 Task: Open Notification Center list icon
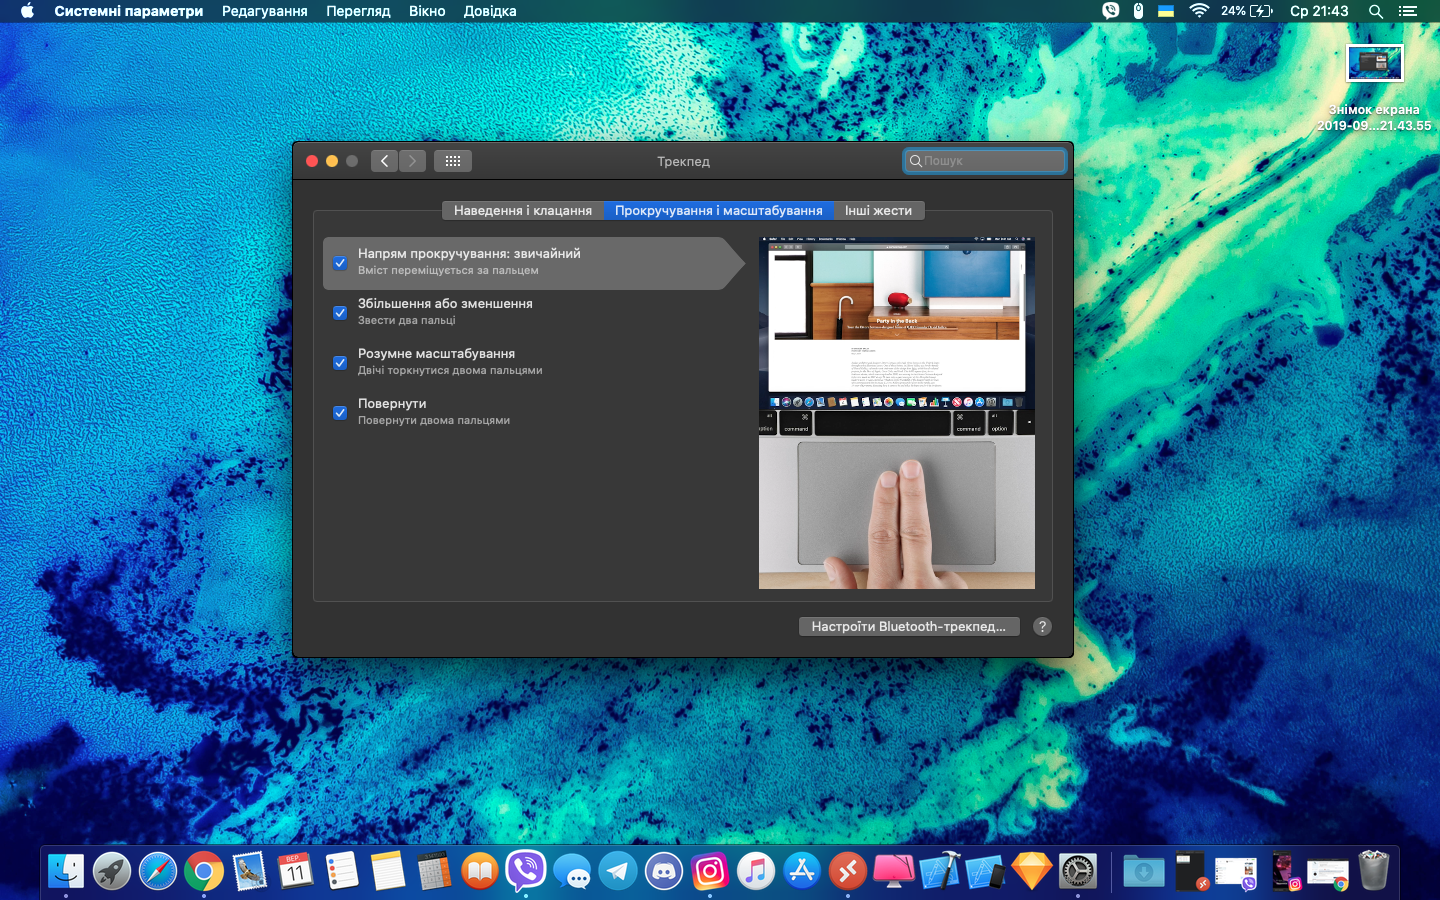tap(1408, 11)
